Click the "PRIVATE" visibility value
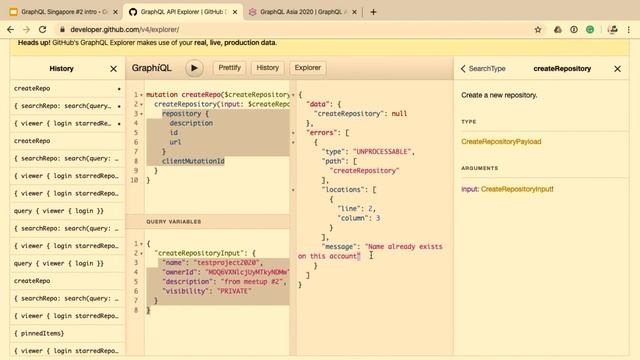Viewport: 640px width, 360px height. (x=234, y=291)
